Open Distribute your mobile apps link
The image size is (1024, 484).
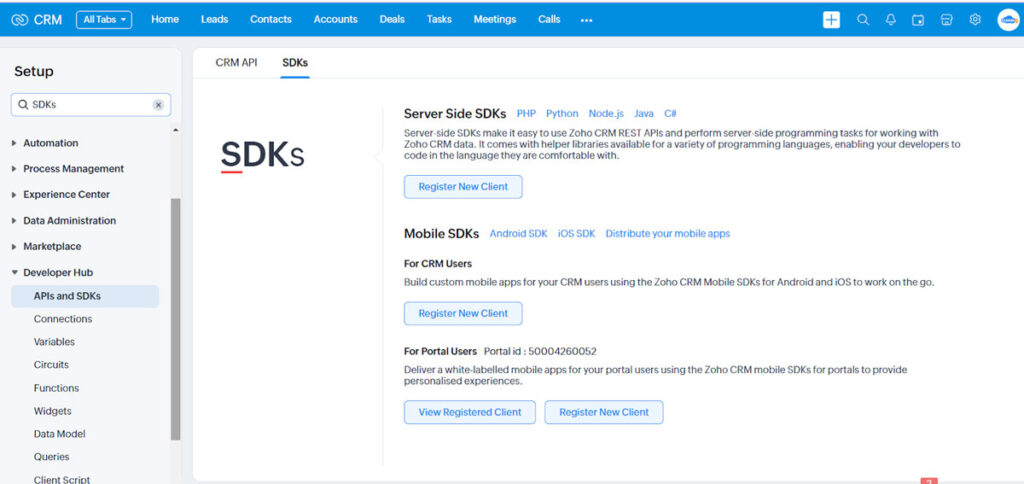click(x=667, y=234)
